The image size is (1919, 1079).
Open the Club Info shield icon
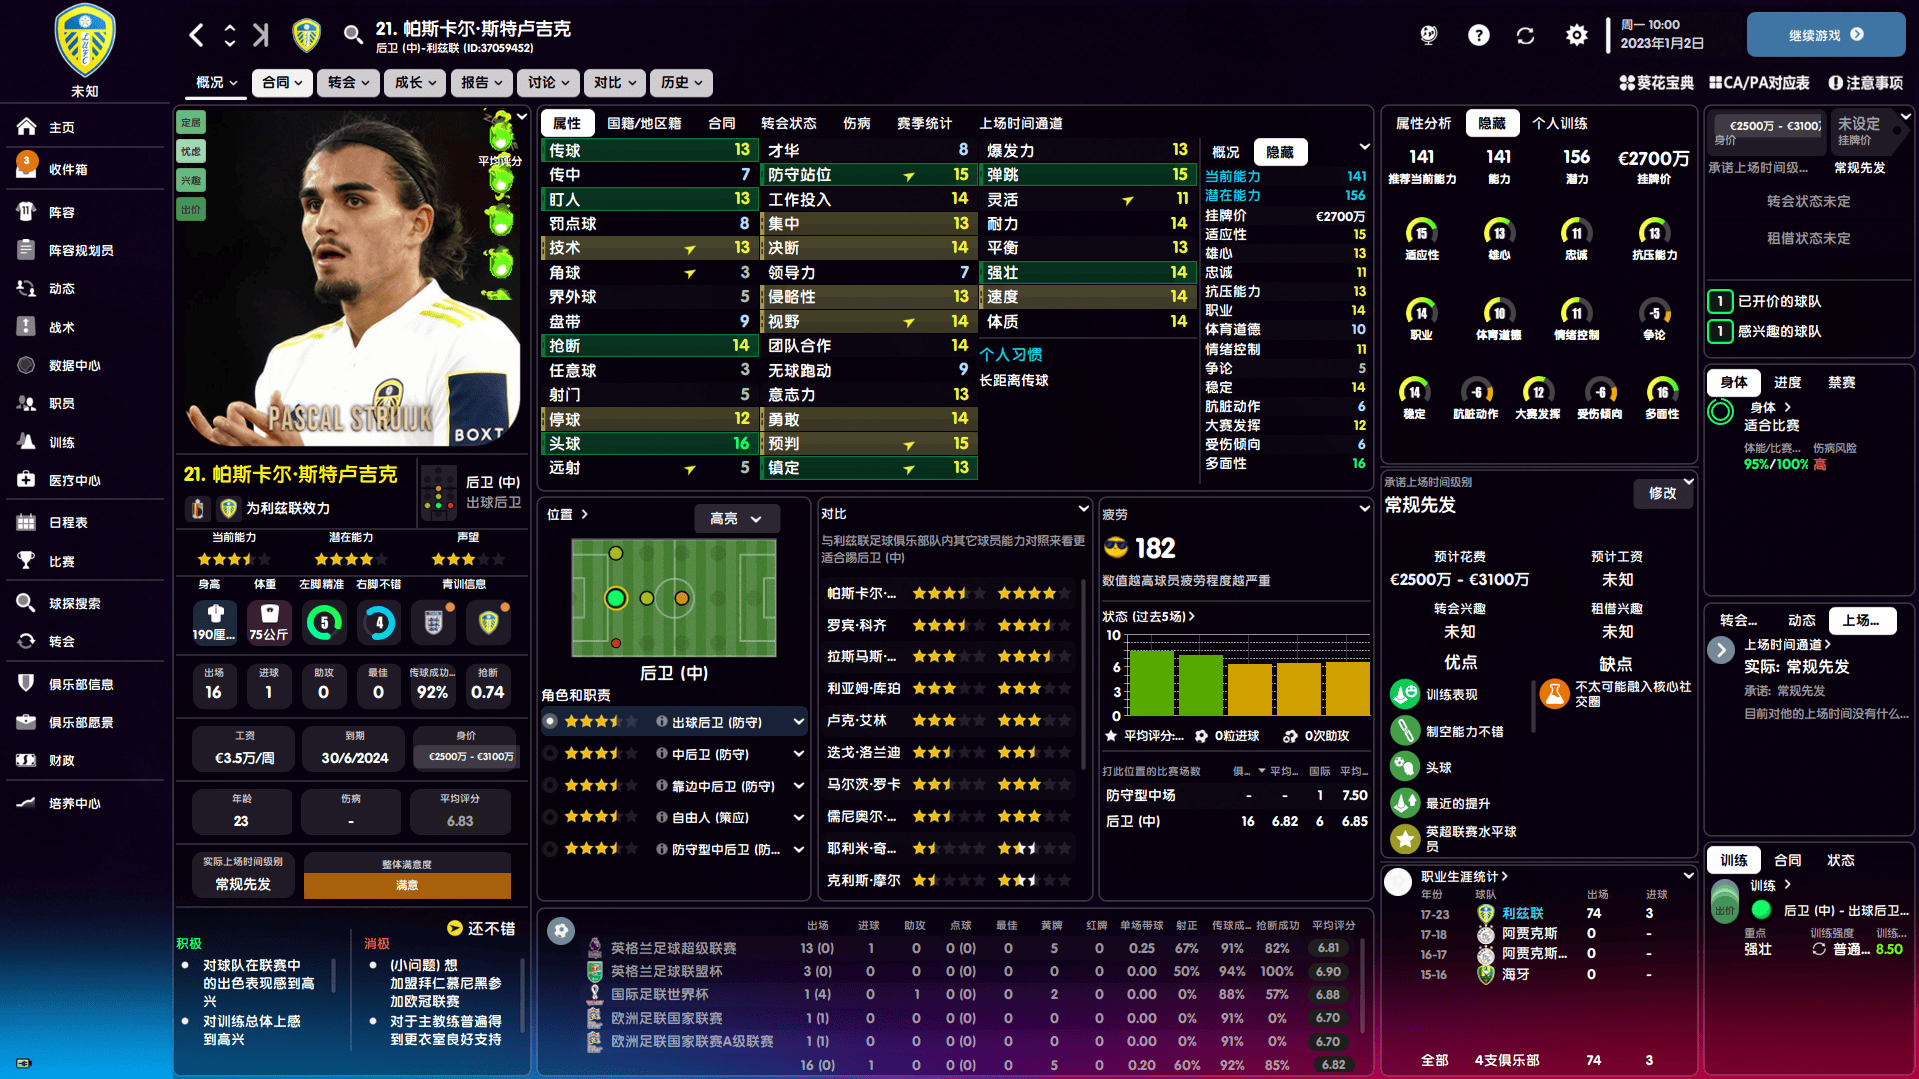(x=27, y=683)
